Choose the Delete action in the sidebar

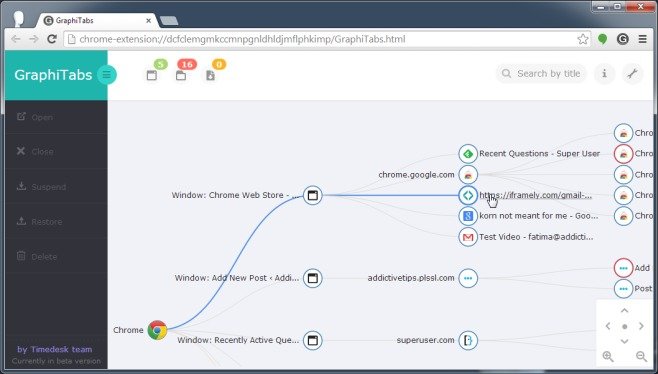(x=56, y=256)
